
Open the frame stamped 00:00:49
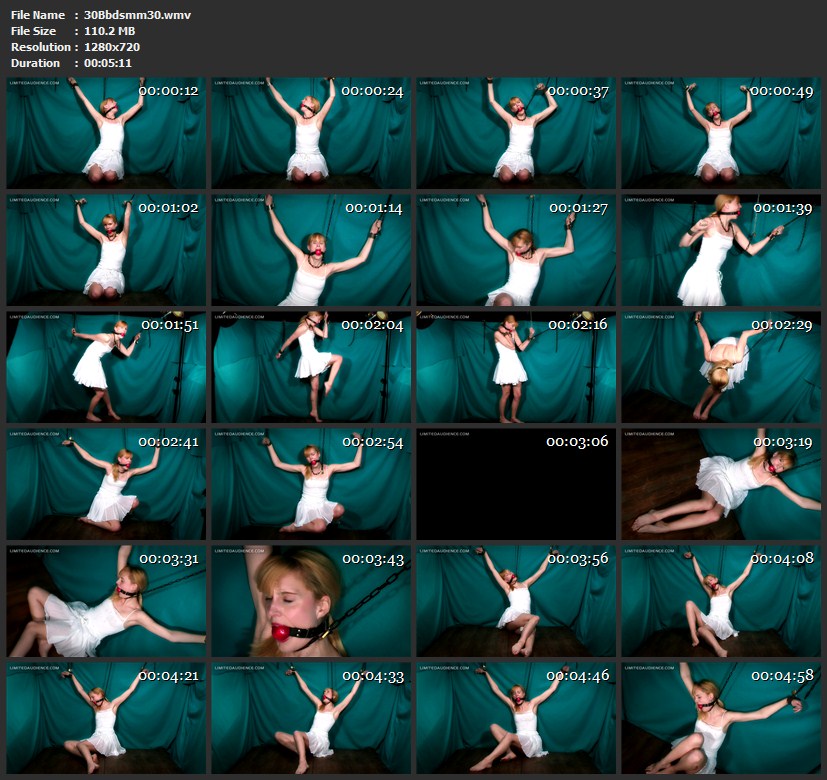tap(721, 133)
